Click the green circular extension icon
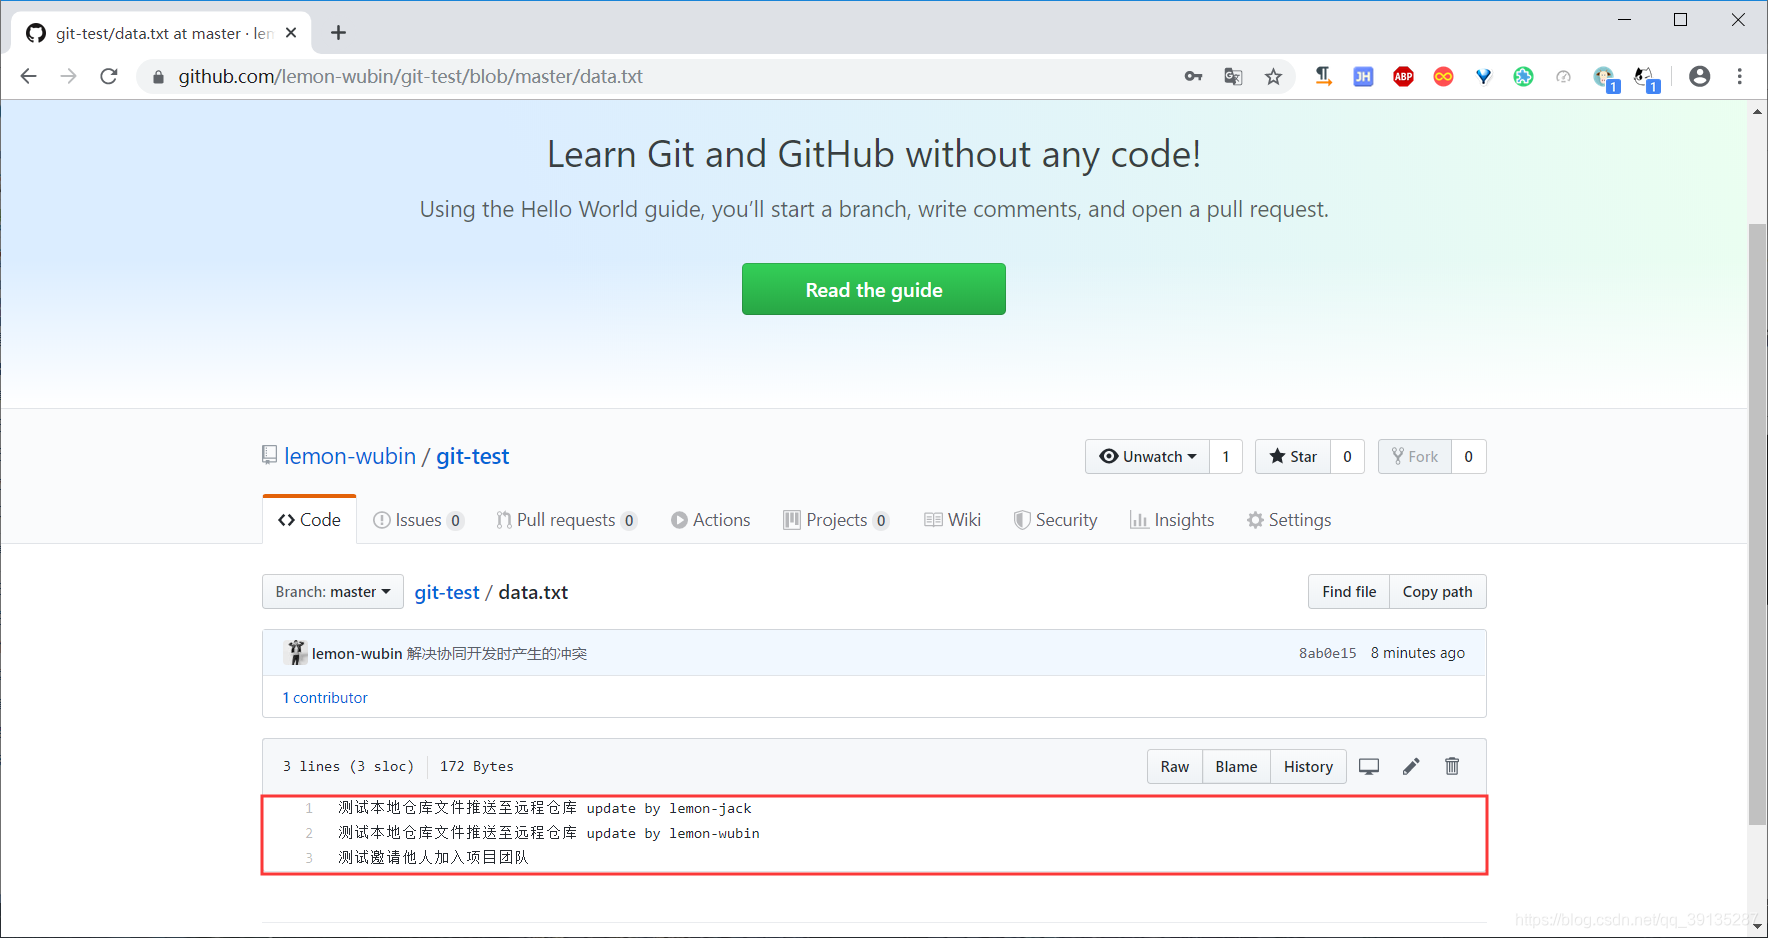Image resolution: width=1768 pixels, height=938 pixels. point(1523,76)
